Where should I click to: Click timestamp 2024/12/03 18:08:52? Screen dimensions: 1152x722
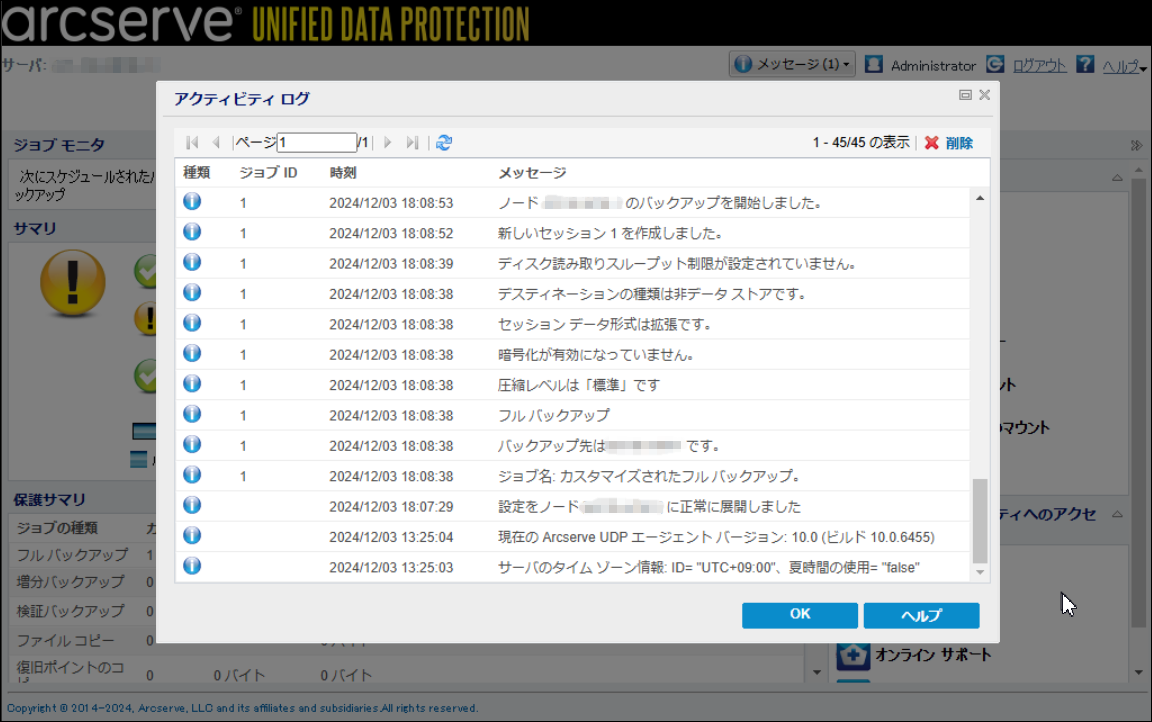pos(391,234)
